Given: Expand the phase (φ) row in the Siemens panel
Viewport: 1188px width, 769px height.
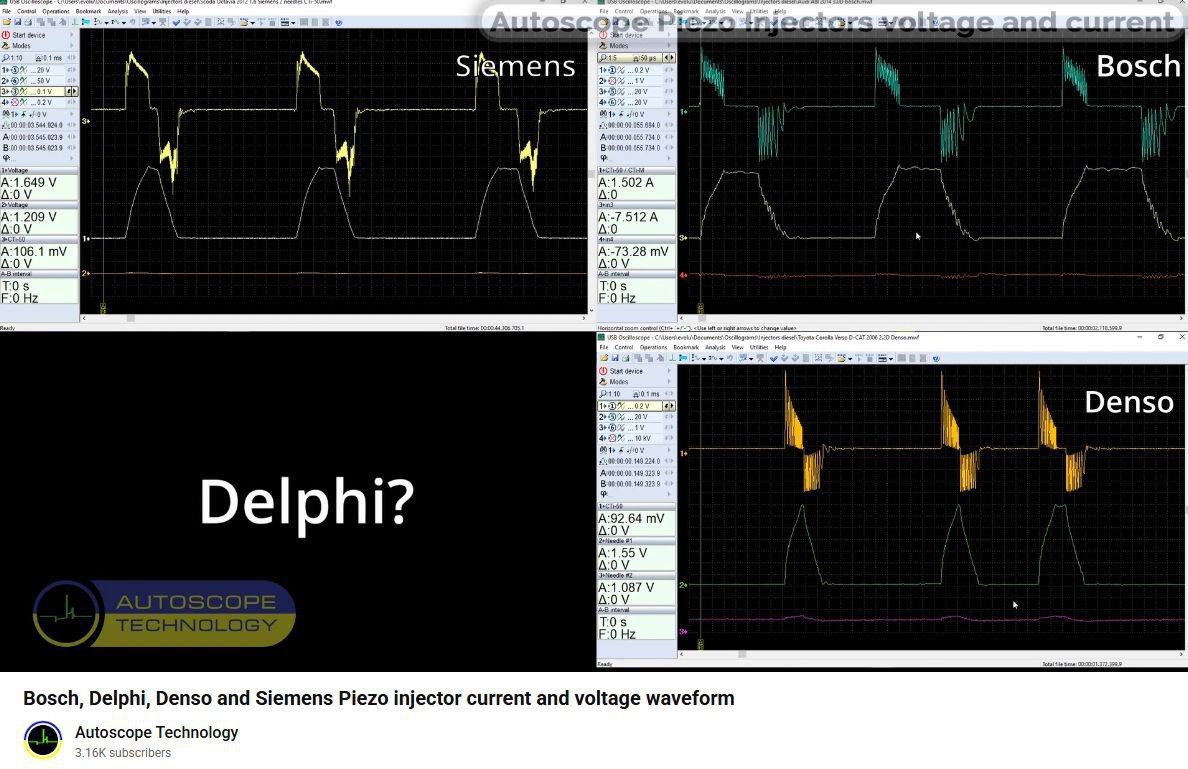Looking at the screenshot, I should 72,158.
